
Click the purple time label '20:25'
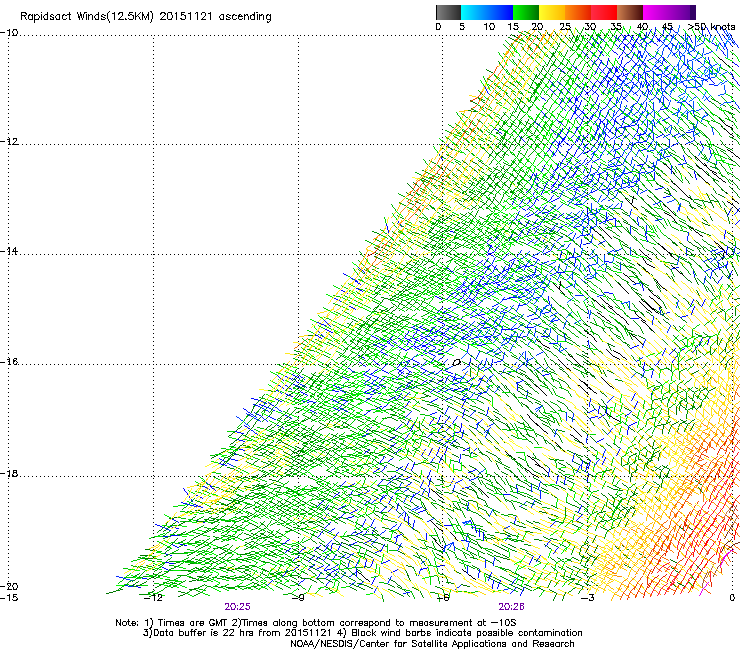click(x=237, y=607)
